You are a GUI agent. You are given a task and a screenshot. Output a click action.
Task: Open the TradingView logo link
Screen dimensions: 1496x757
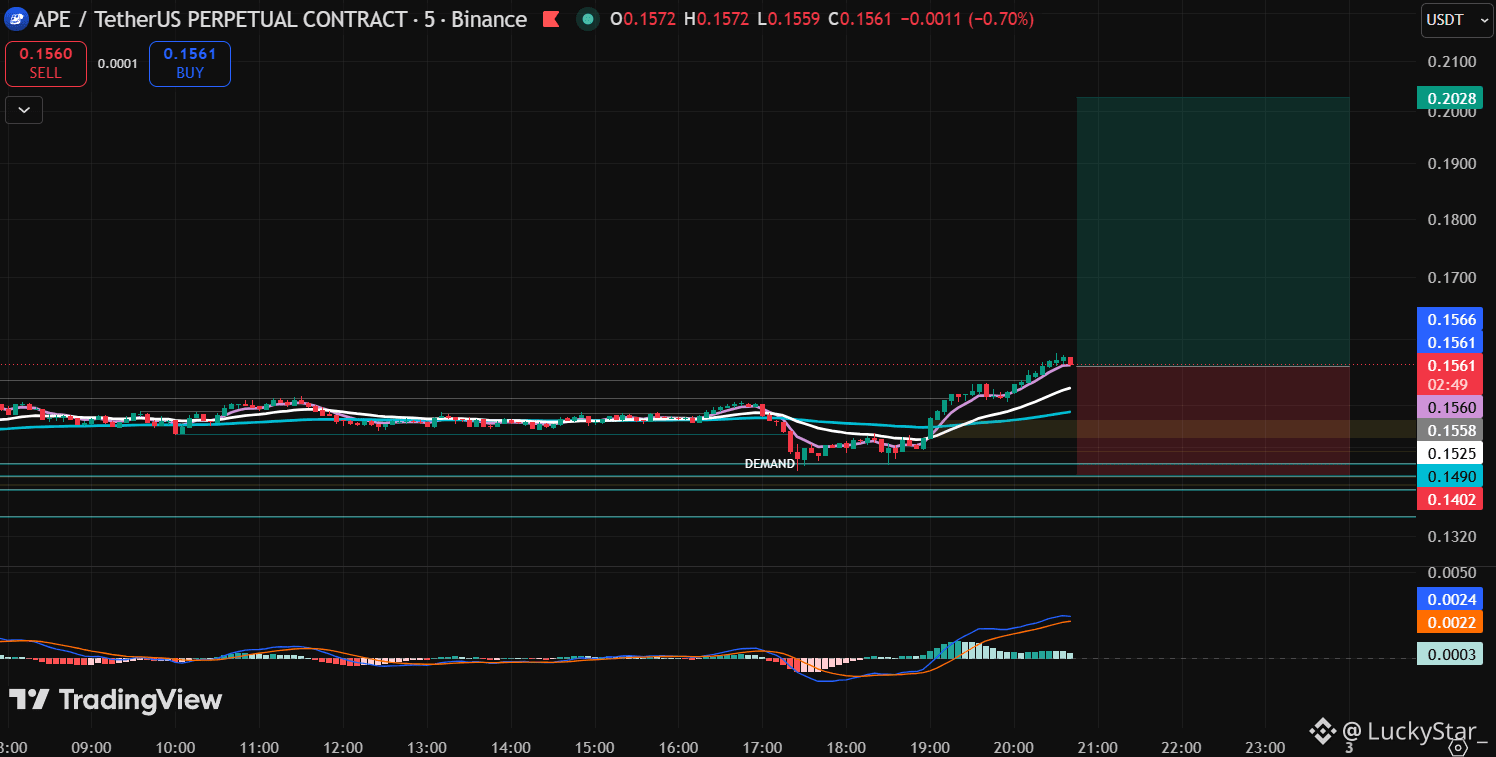coord(116,700)
